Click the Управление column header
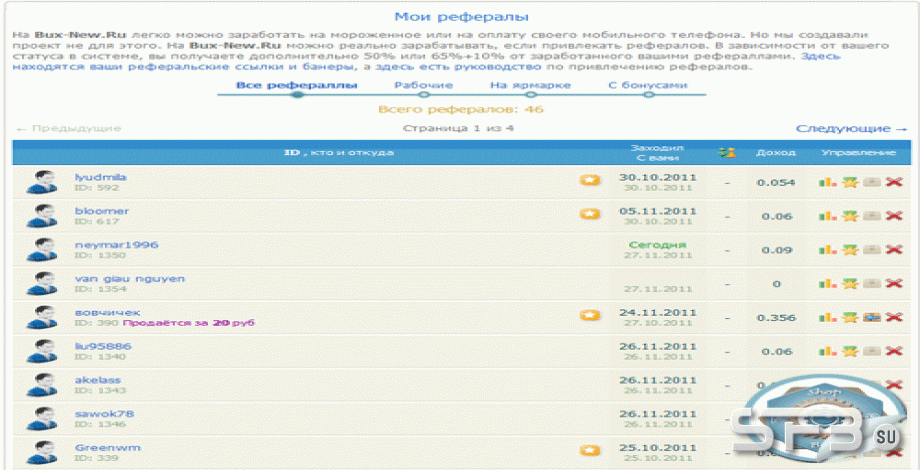 click(858, 153)
